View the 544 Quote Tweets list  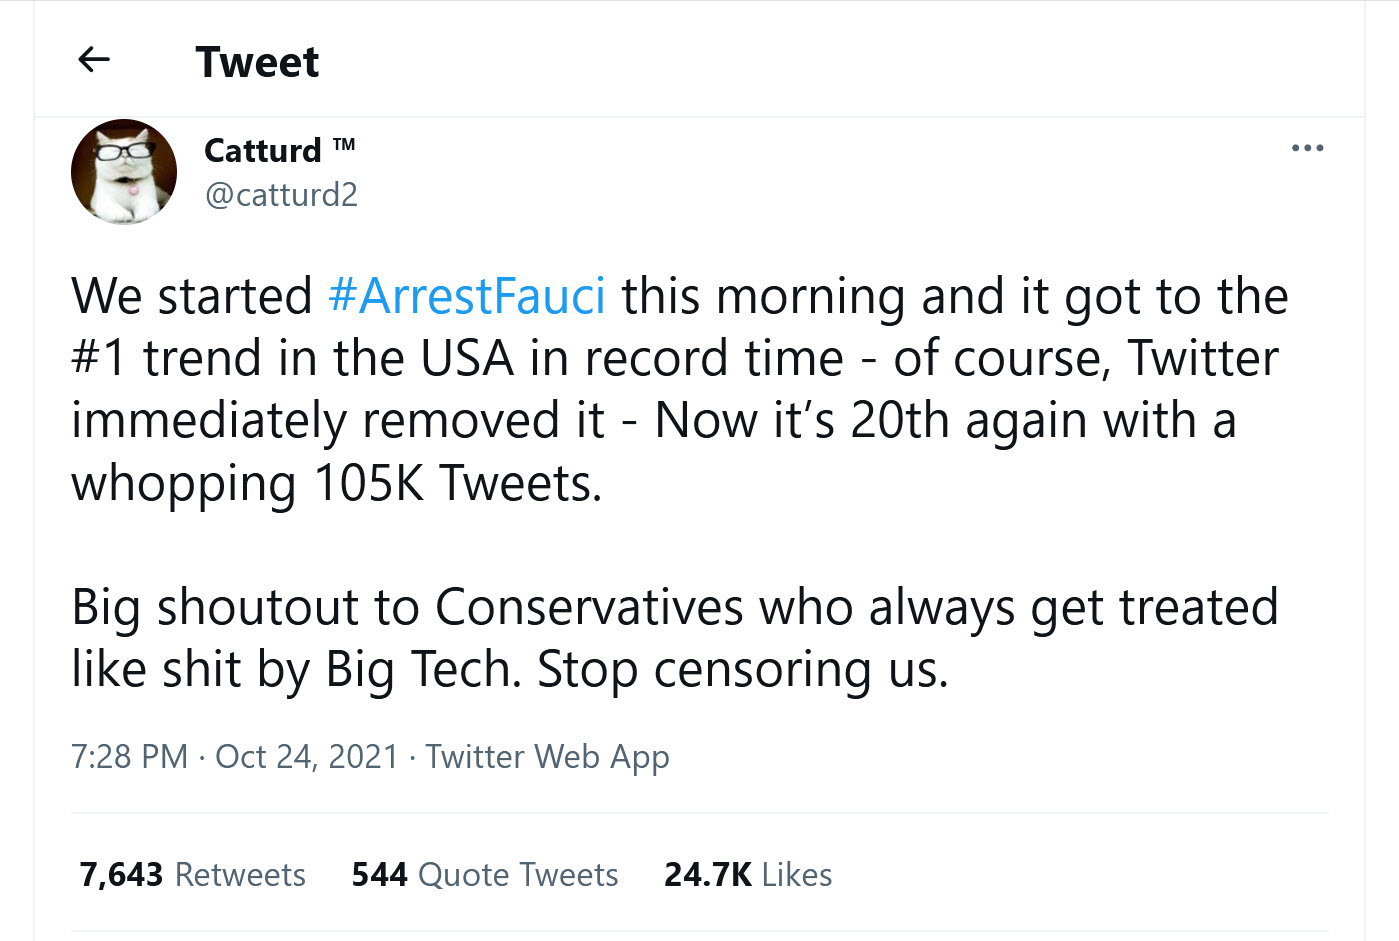(x=485, y=874)
